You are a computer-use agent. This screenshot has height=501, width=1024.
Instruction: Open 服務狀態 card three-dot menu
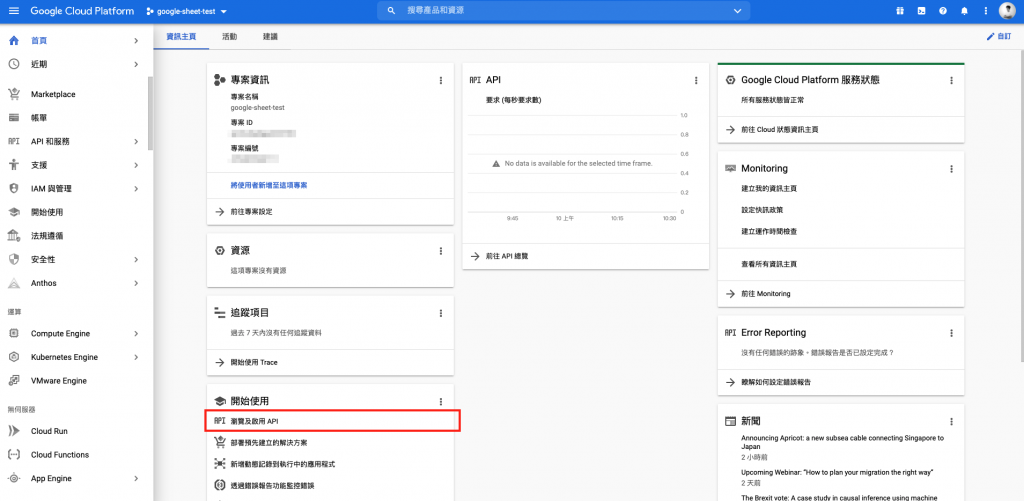pos(952,80)
